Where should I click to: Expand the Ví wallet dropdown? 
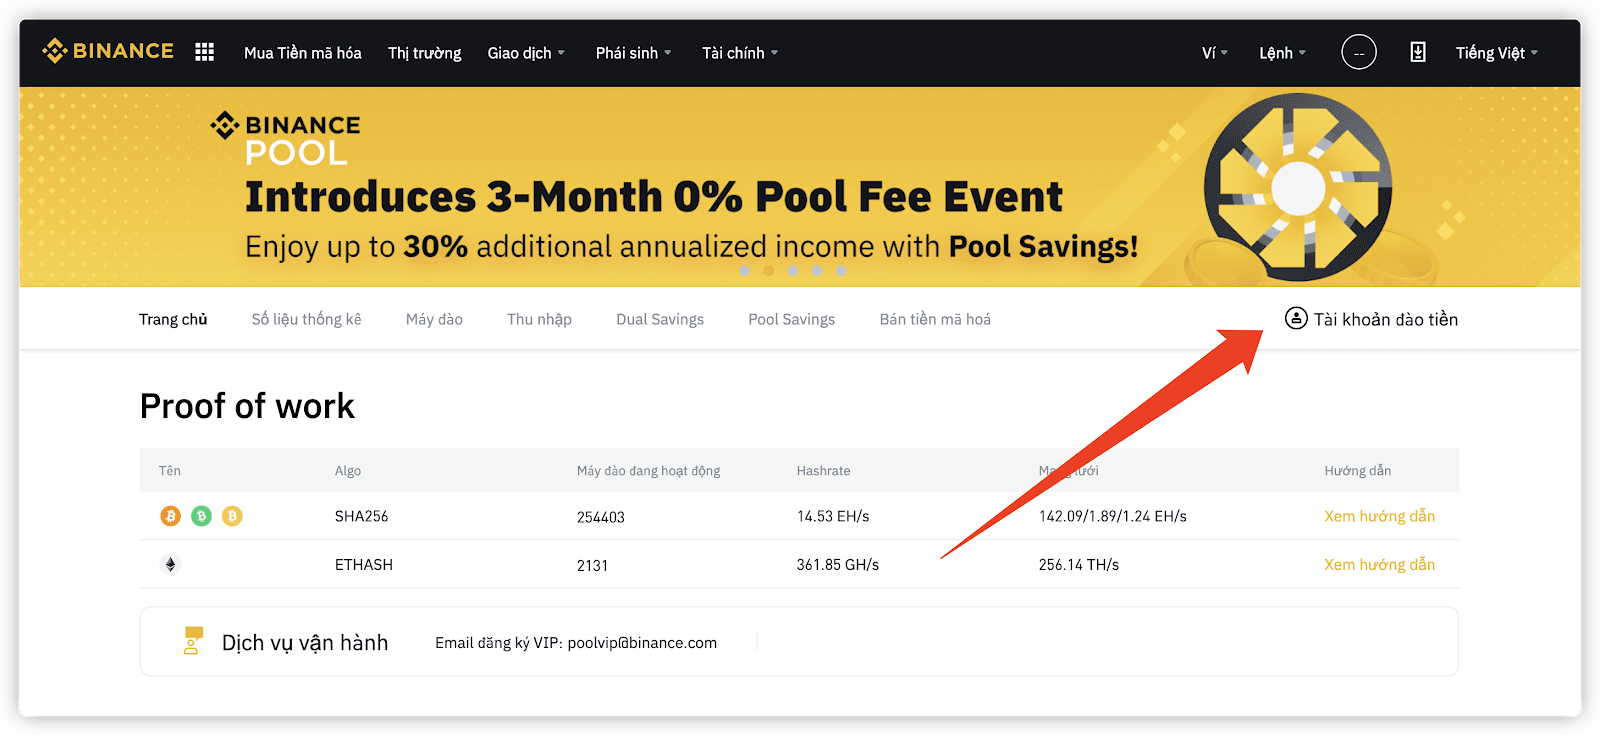tap(1215, 53)
